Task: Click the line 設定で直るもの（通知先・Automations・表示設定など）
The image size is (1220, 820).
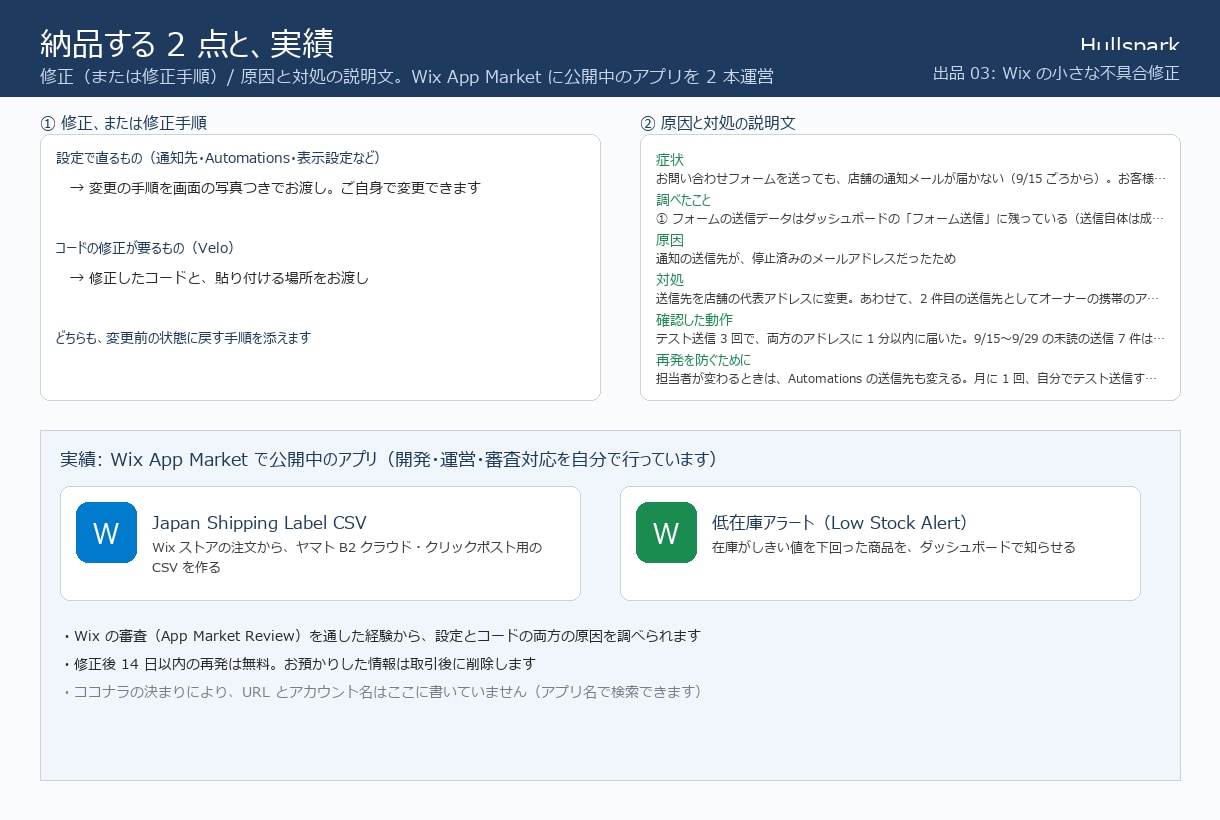Action: coord(218,158)
